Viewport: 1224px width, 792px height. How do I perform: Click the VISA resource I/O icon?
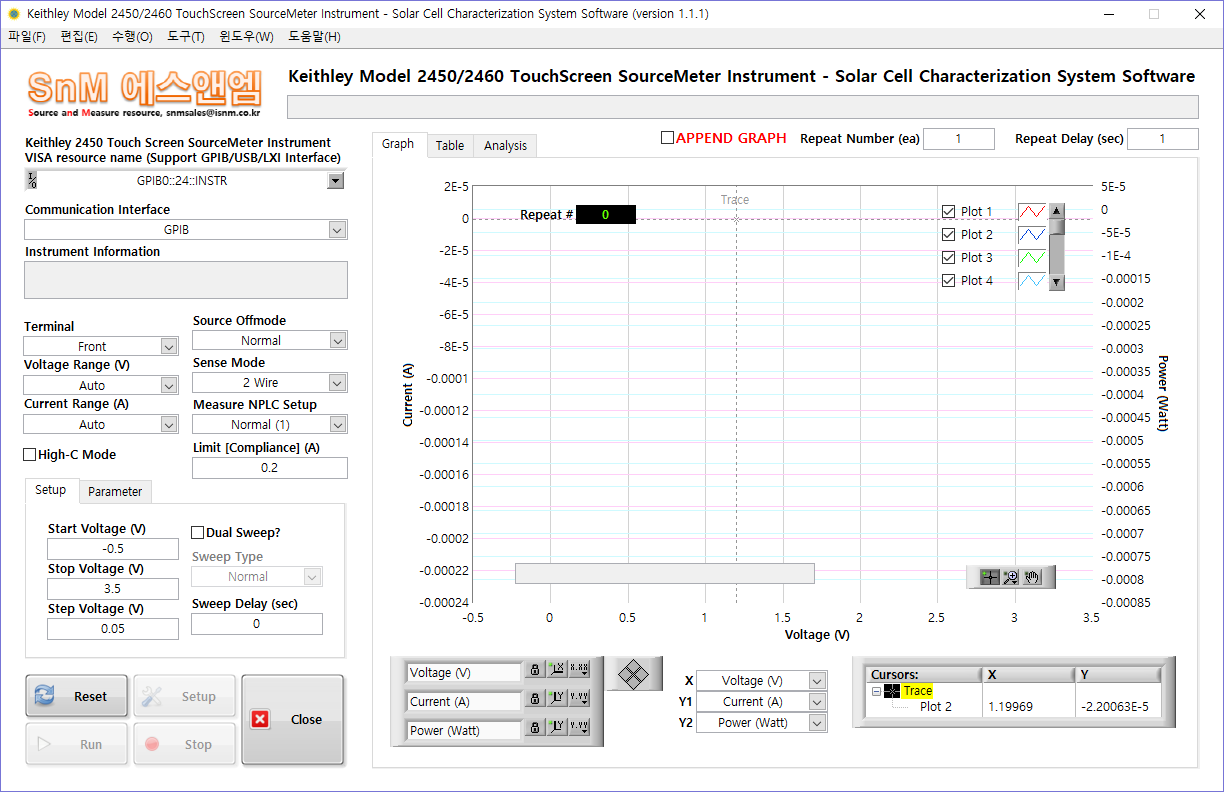32,181
